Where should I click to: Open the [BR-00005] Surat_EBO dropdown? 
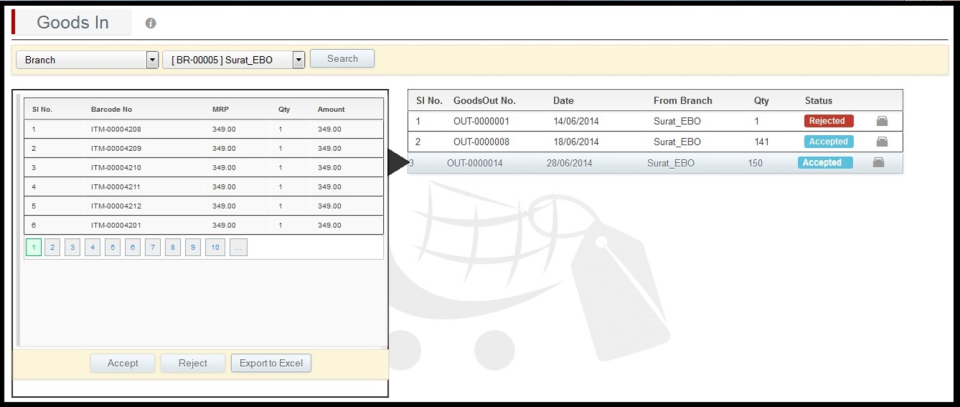click(x=299, y=60)
